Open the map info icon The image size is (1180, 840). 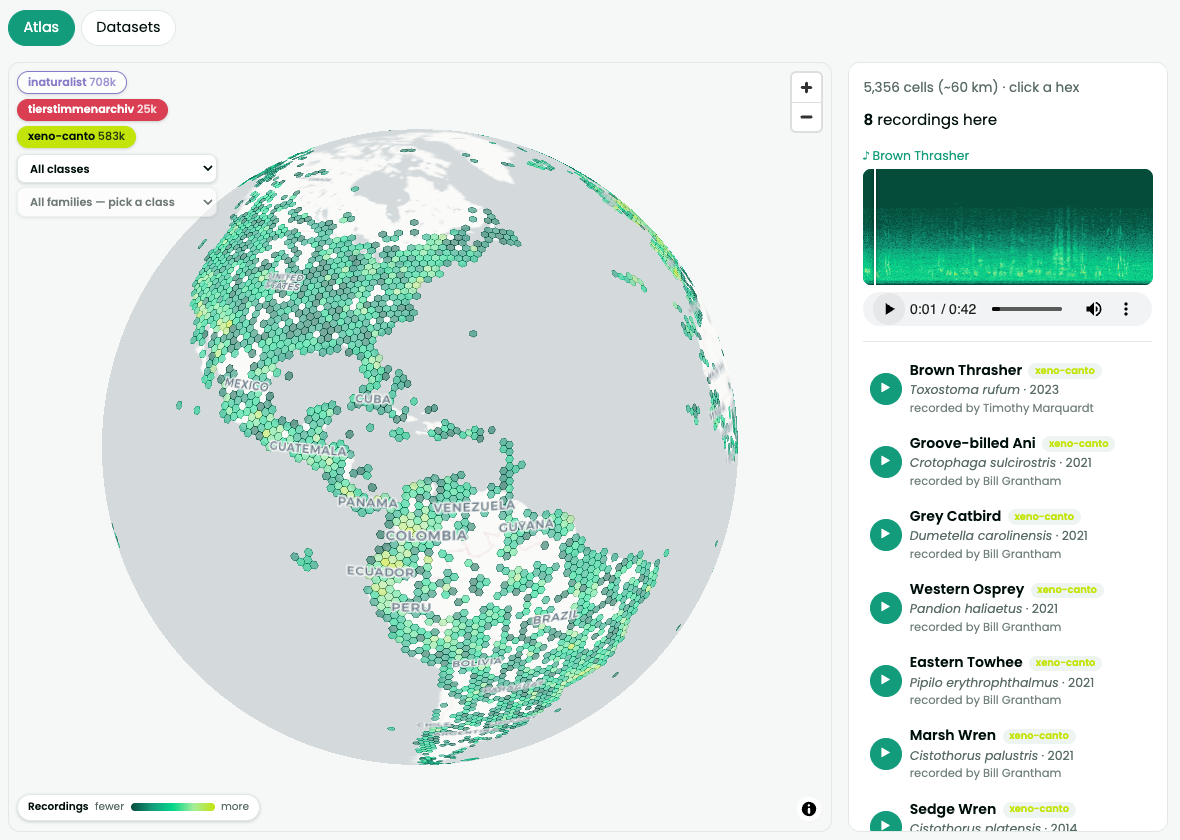tap(809, 808)
